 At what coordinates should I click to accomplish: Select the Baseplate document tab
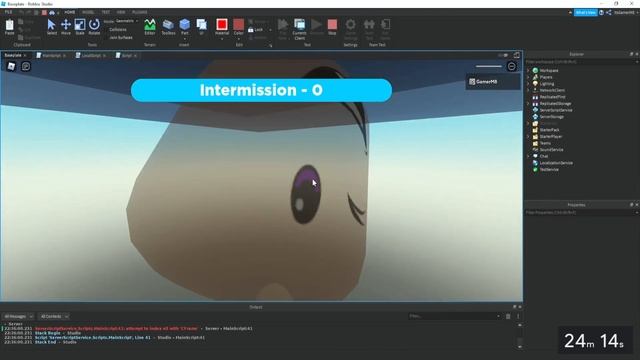pos(13,55)
